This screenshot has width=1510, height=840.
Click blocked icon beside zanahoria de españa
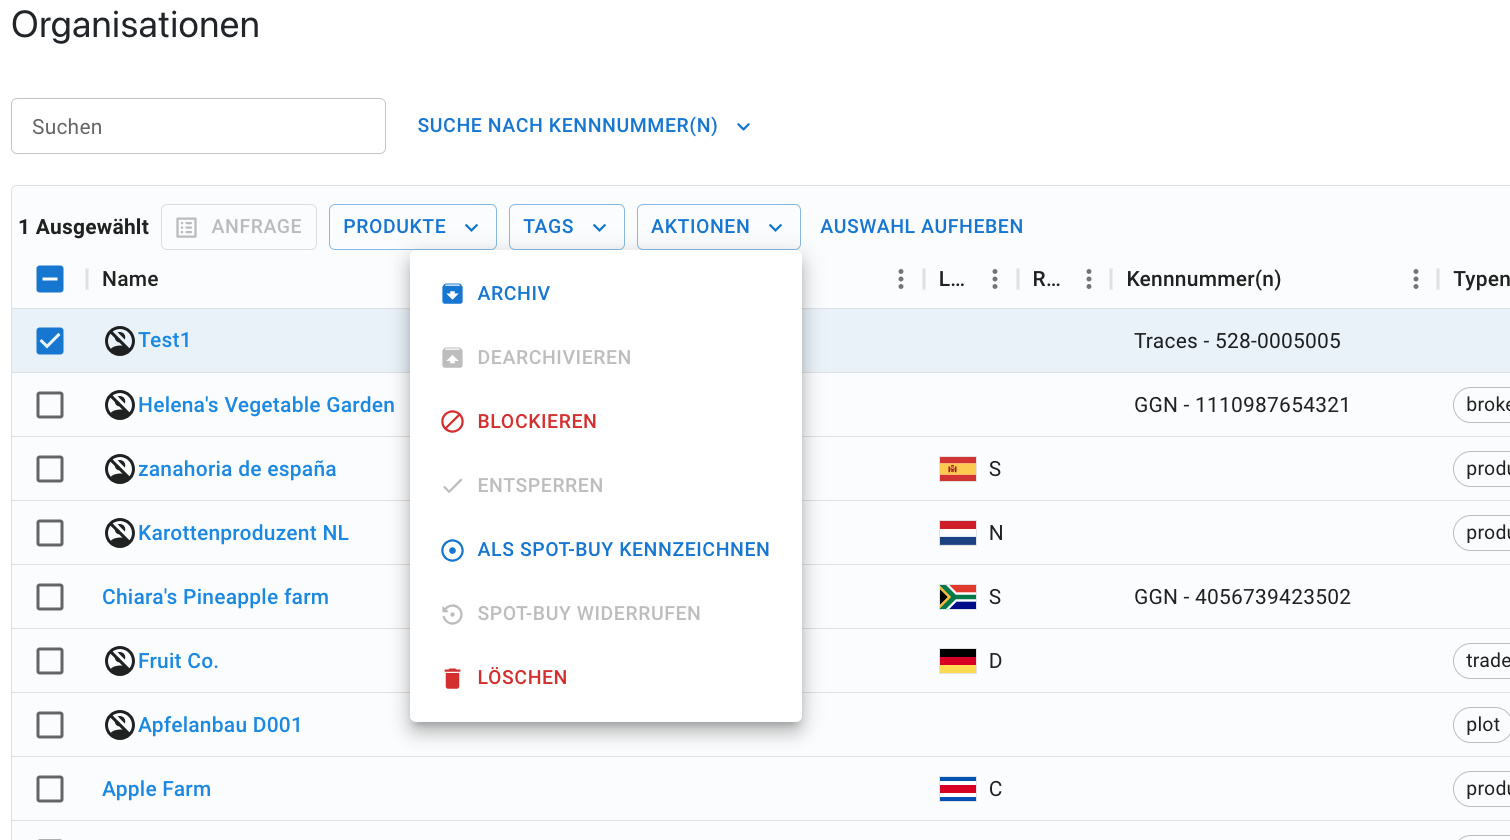pos(120,469)
